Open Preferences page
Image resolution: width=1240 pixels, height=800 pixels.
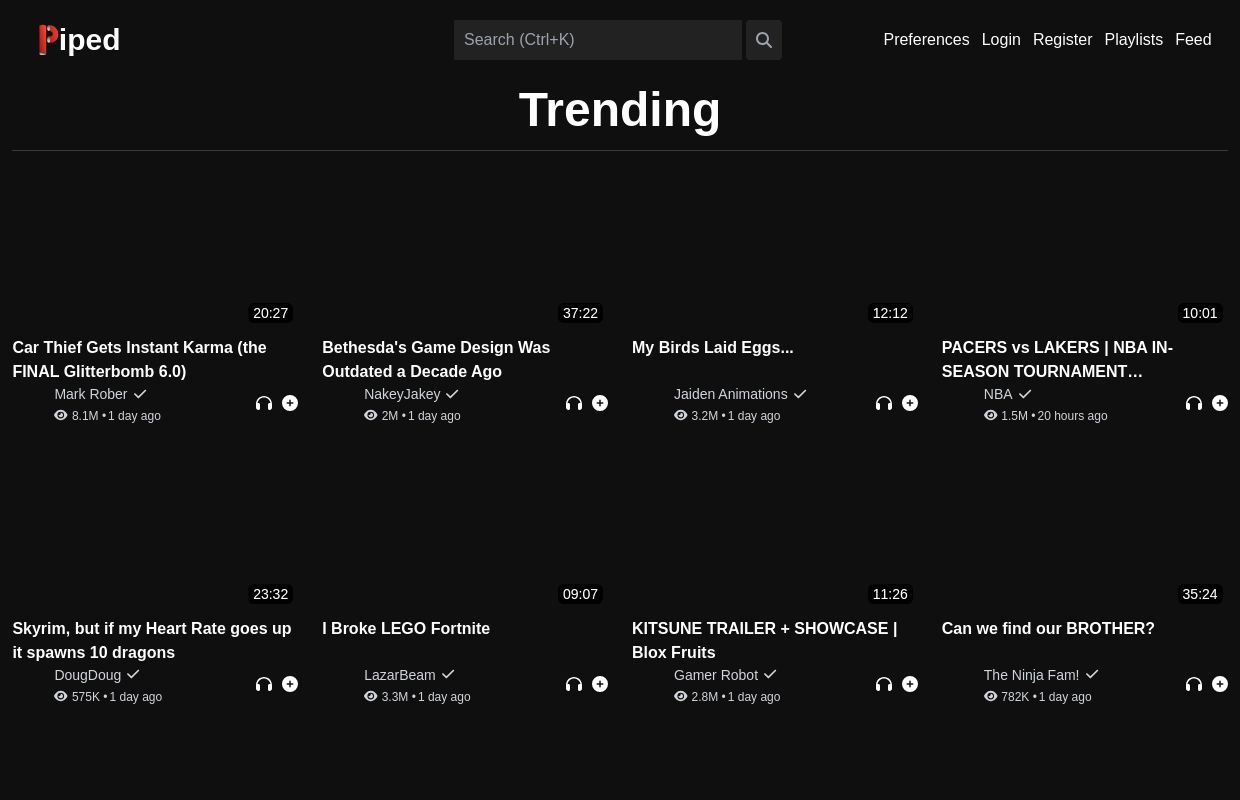926,40
